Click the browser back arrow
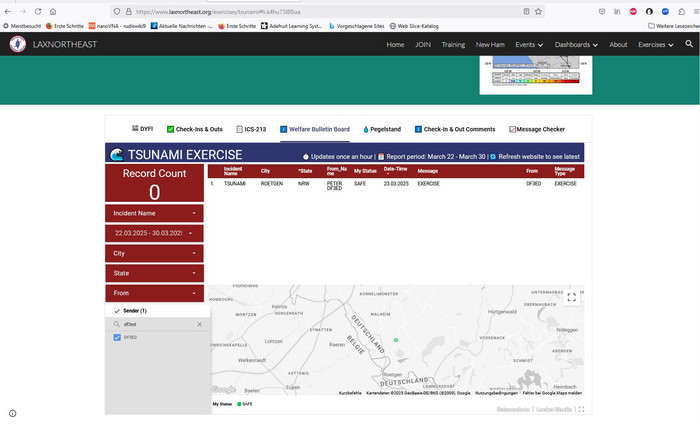The image size is (700, 424). 10,11
